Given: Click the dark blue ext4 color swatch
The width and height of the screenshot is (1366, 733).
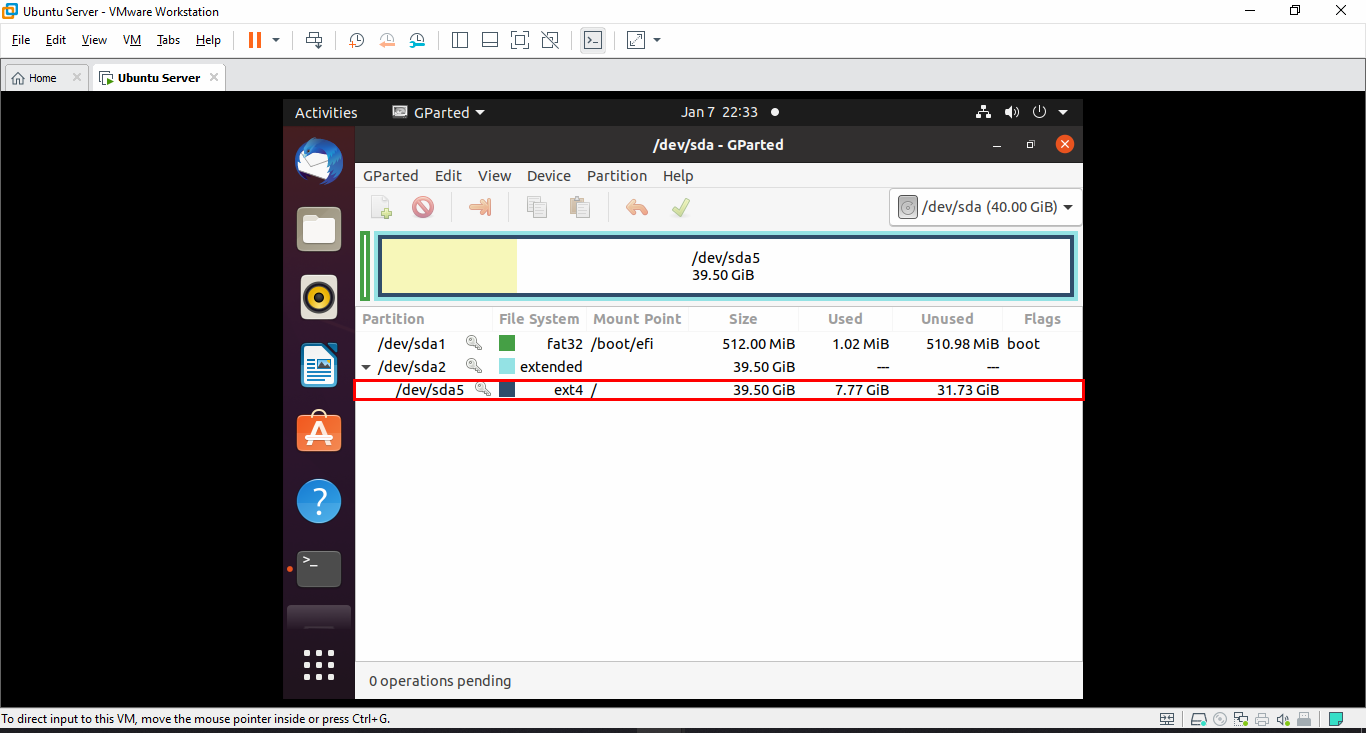Looking at the screenshot, I should [507, 389].
